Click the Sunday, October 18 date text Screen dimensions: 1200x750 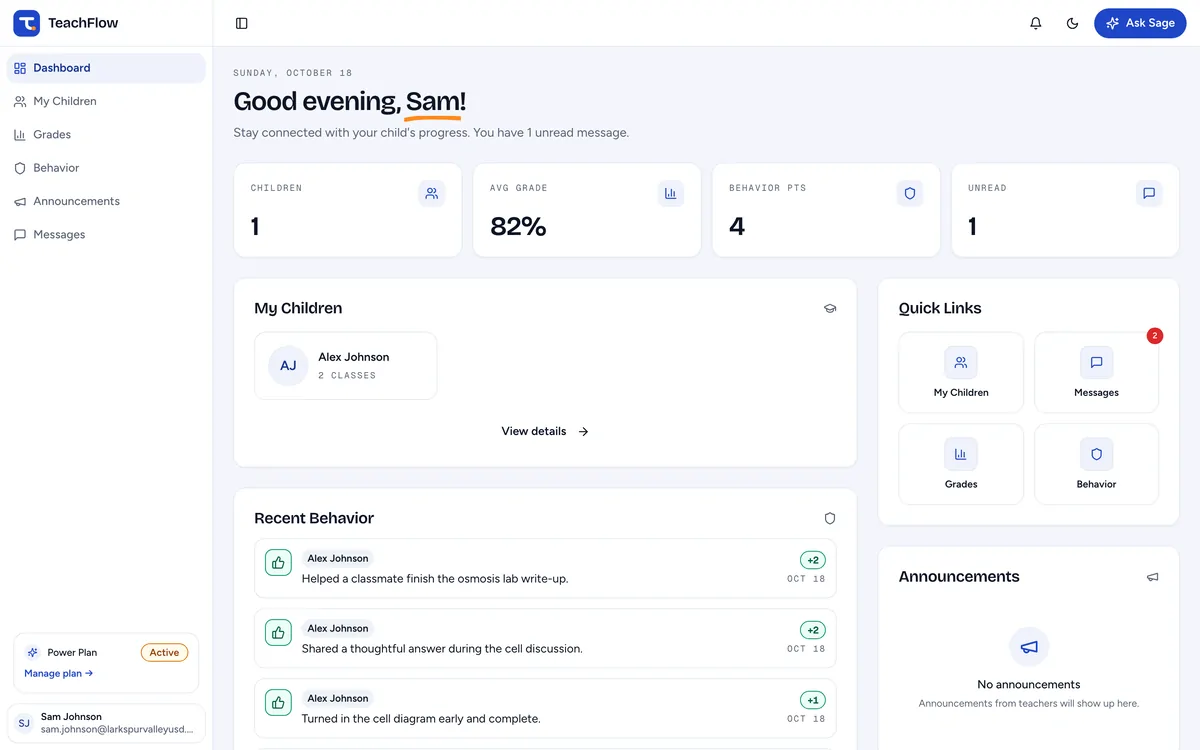pos(293,73)
